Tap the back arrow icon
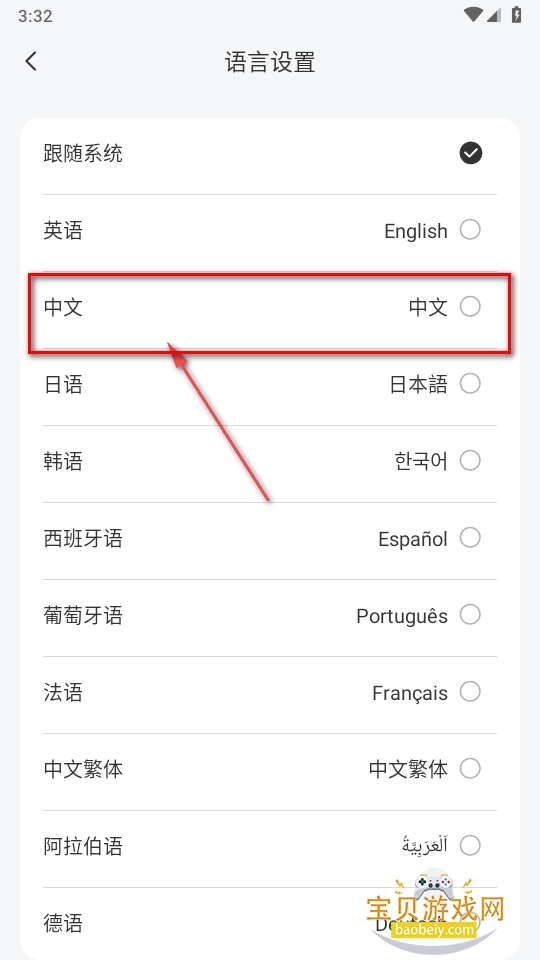 pyautogui.click(x=31, y=61)
